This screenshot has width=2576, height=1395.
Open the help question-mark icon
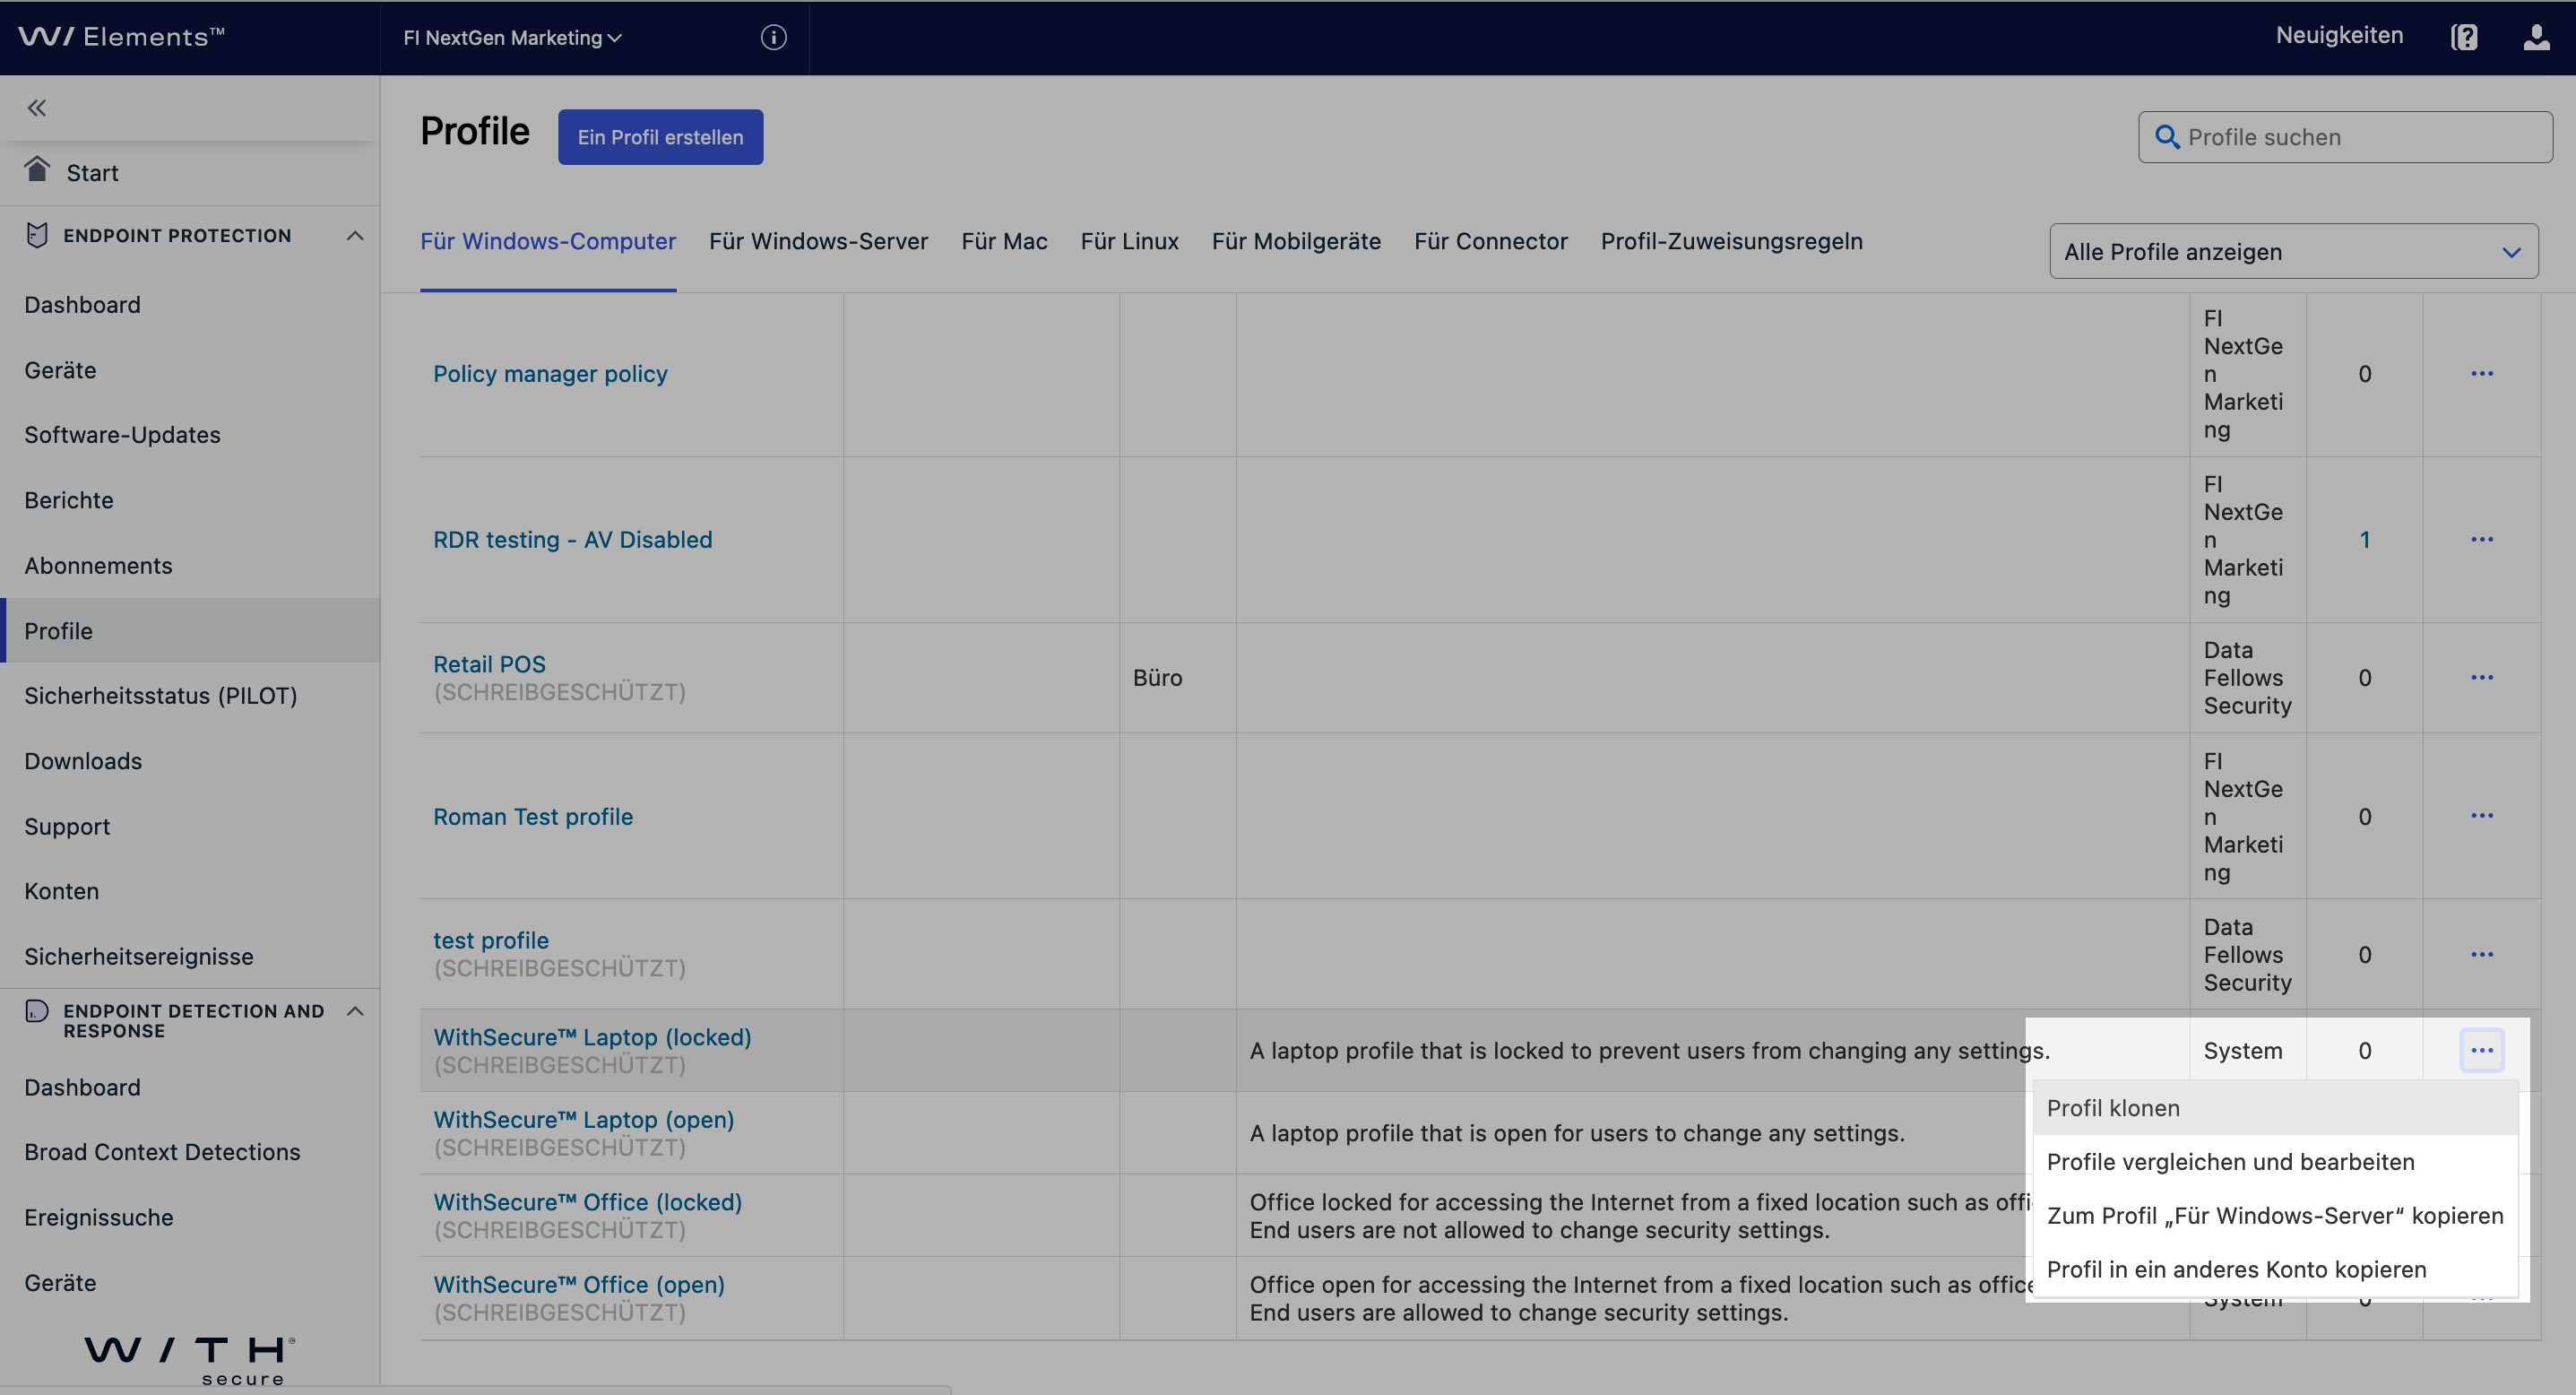[x=2464, y=38]
